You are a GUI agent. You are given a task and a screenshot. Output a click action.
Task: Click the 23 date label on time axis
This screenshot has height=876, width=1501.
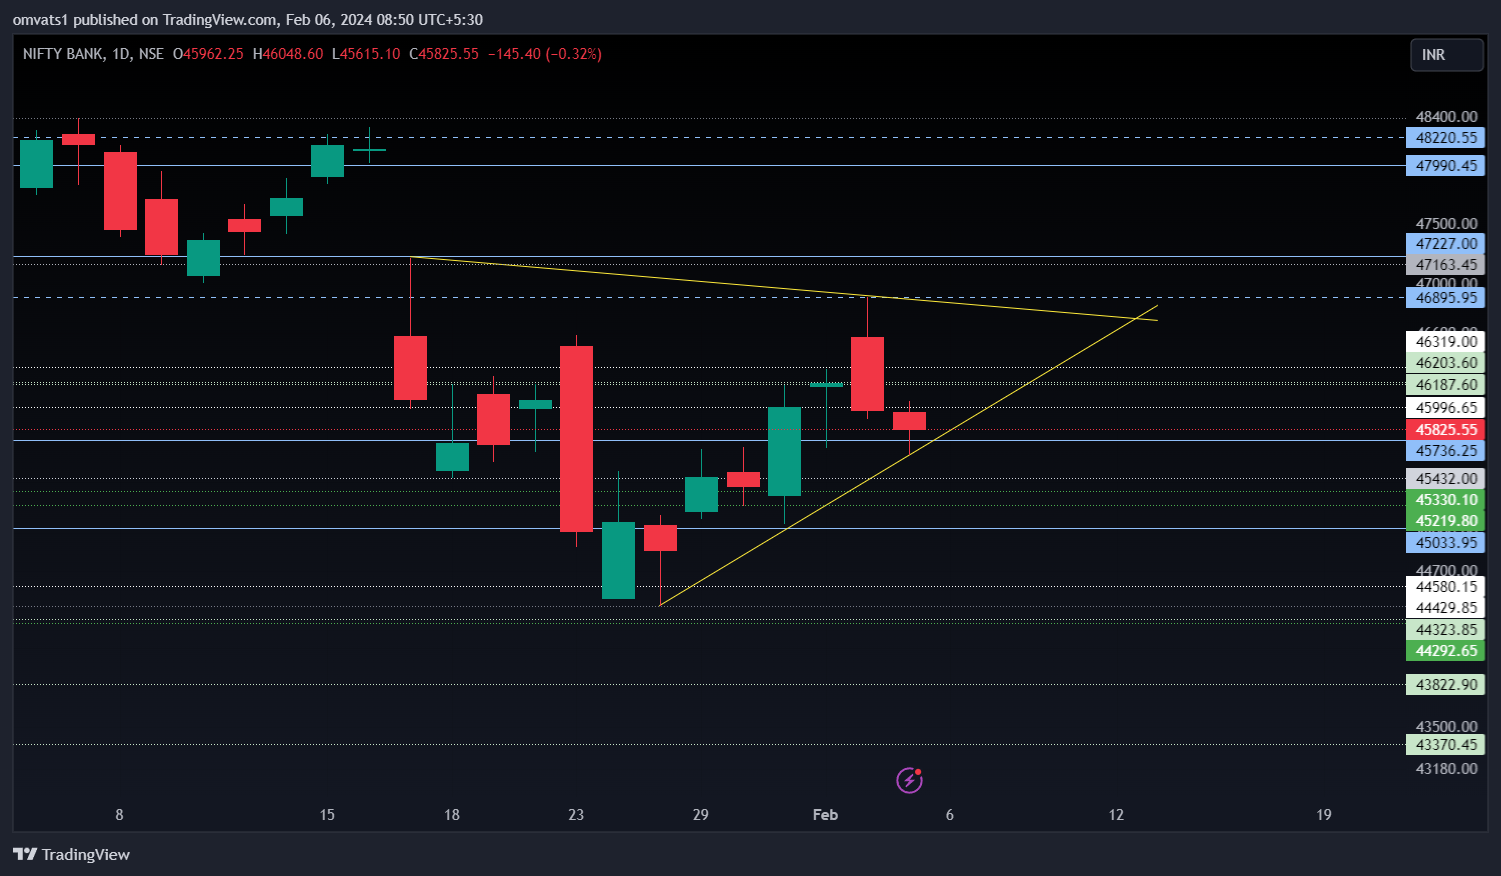point(576,815)
